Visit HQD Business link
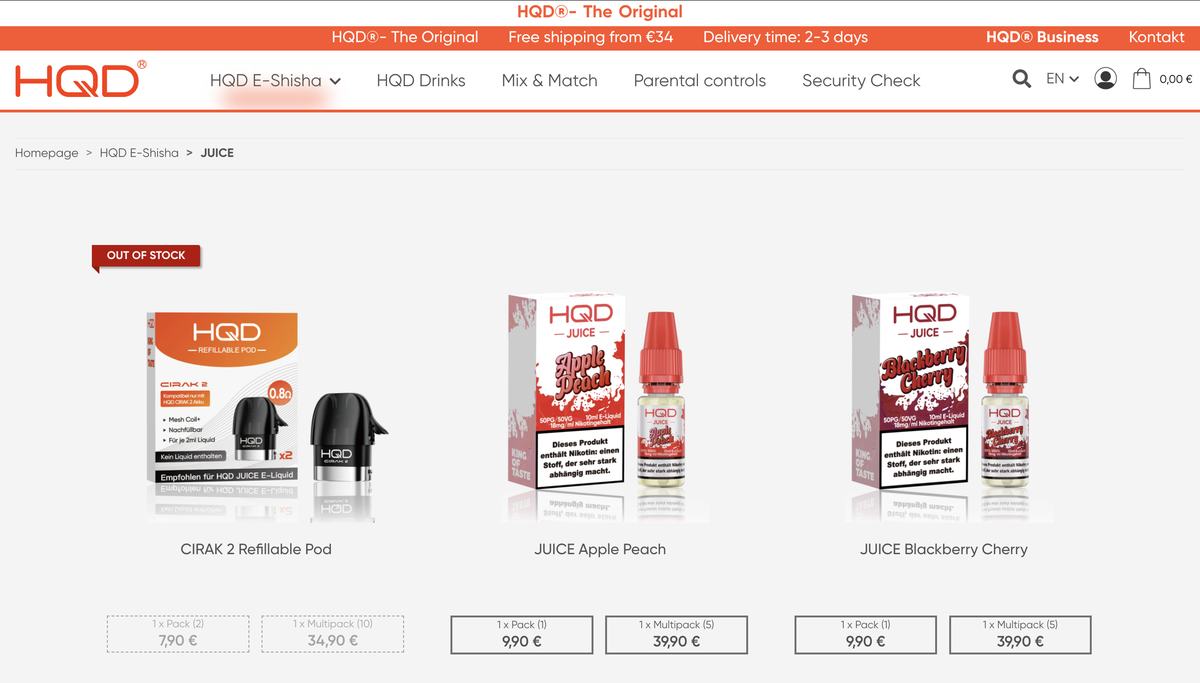 [x=1042, y=37]
